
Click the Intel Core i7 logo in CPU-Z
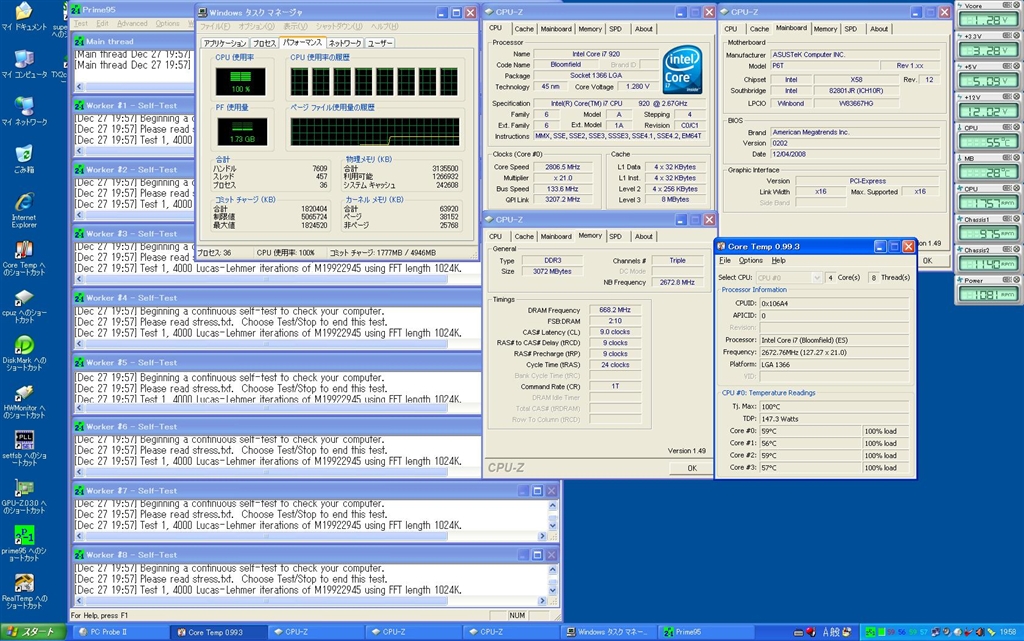pos(682,69)
